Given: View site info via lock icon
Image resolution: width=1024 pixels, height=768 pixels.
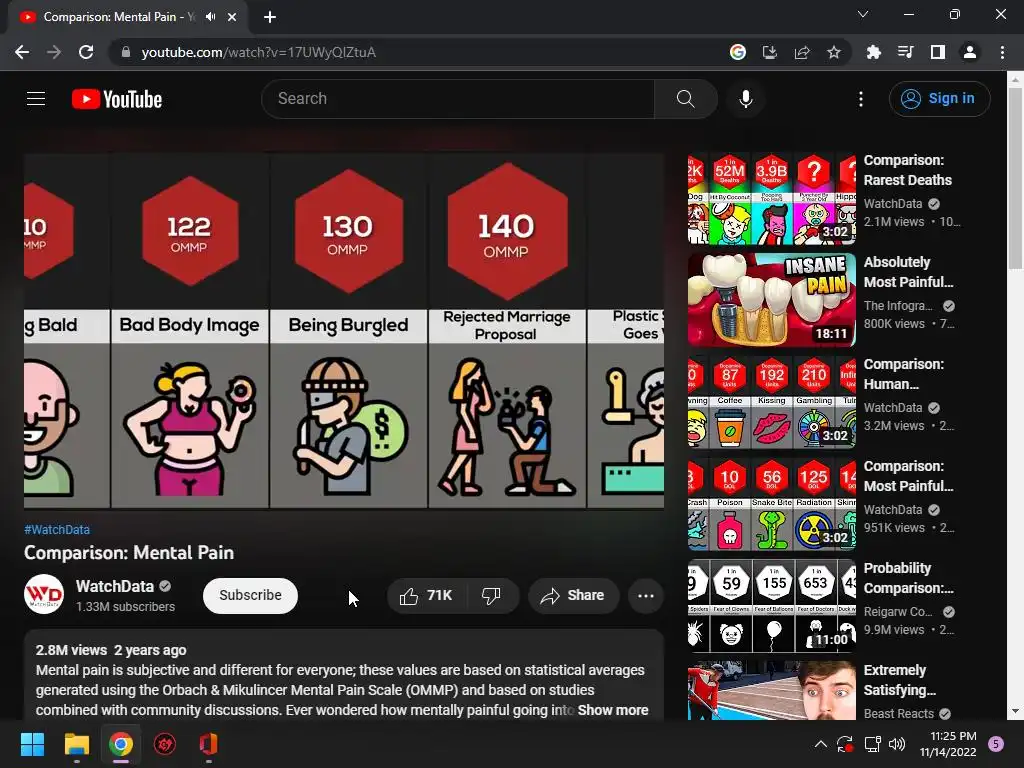Looking at the screenshot, I should [x=126, y=52].
